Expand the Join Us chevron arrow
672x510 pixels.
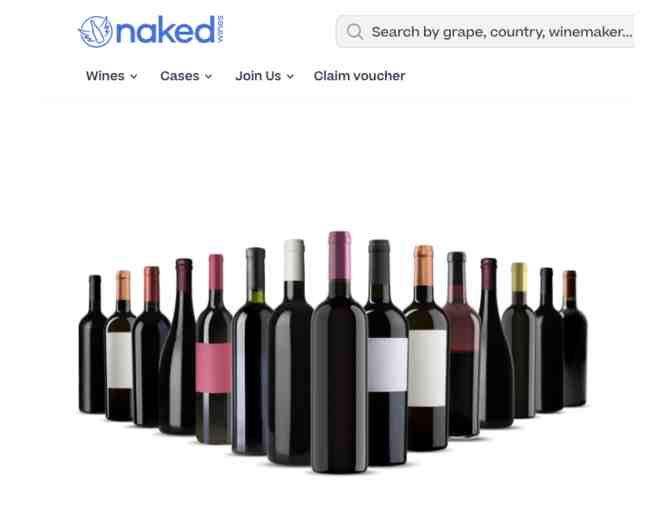(x=290, y=76)
